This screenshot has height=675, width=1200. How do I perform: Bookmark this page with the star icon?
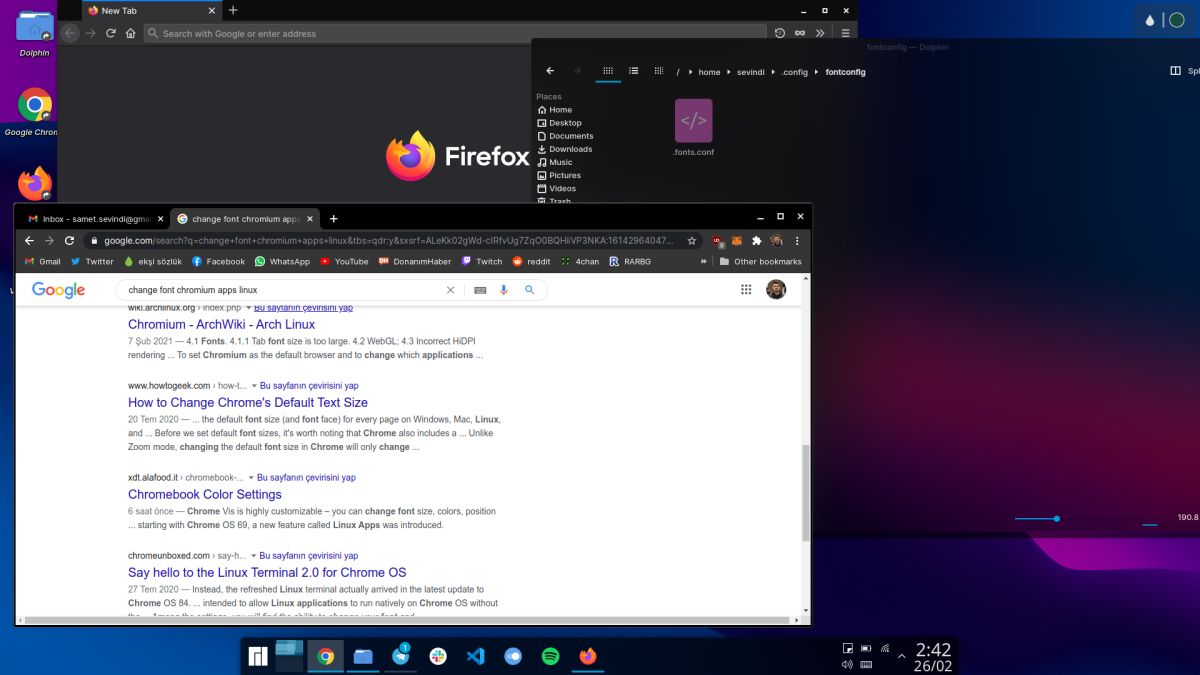(x=692, y=240)
